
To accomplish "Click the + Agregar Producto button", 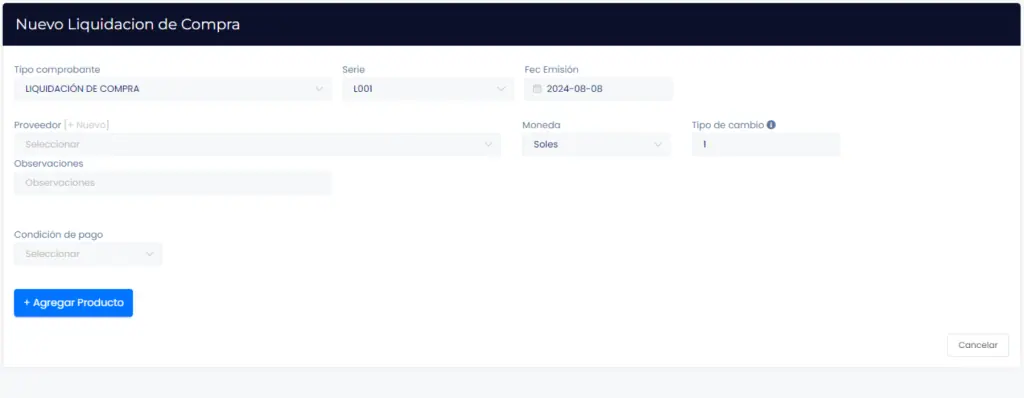I will 73,303.
